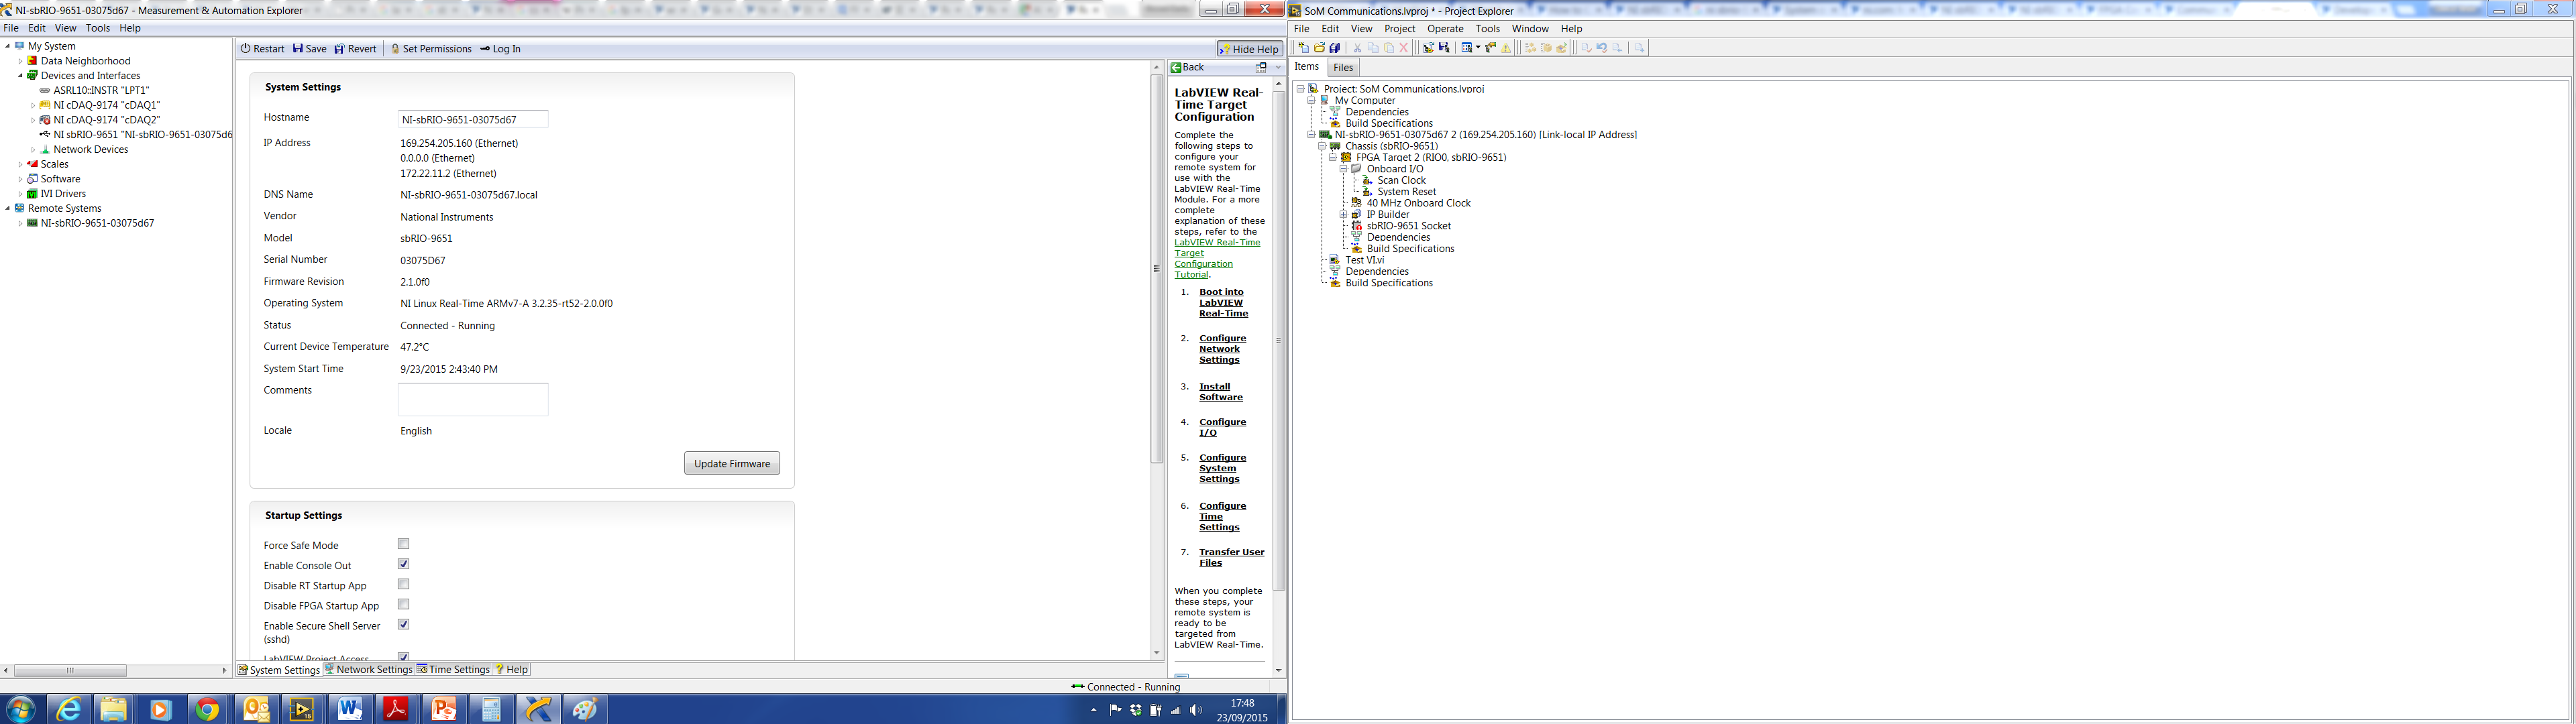Collapse Chassis (sbRIO-9651) node
Screen dimensions: 2576x724
click(x=1322, y=146)
